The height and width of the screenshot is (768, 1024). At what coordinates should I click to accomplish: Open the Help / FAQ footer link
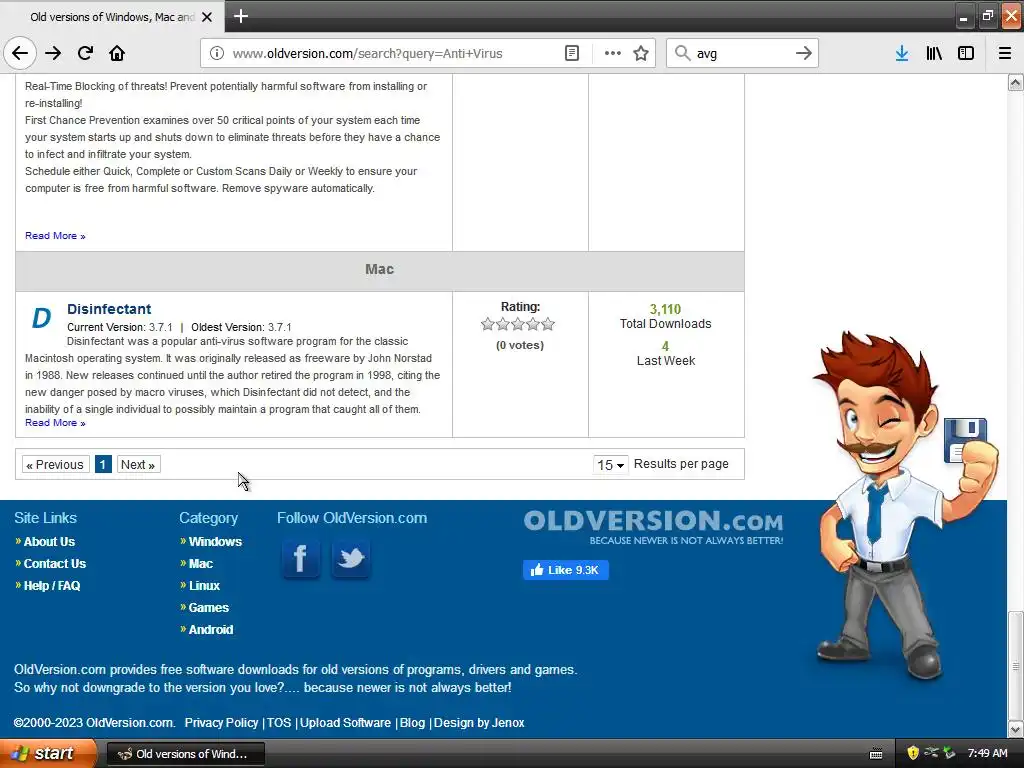[x=52, y=586]
